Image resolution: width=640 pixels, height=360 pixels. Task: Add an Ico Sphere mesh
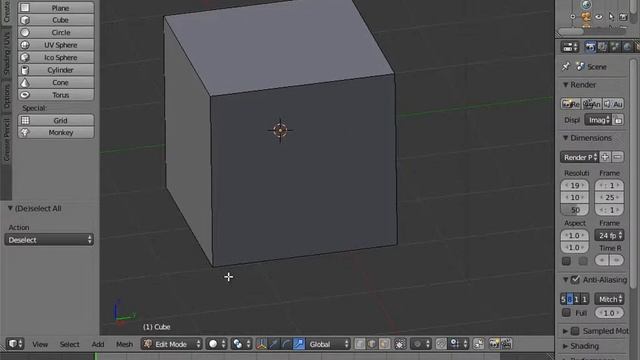click(x=56, y=58)
